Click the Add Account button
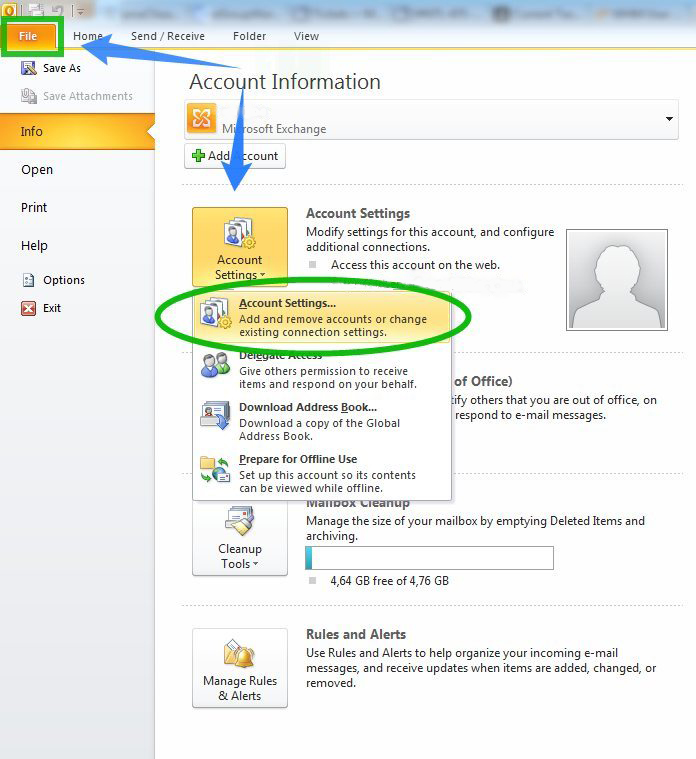Viewport: 696px width, 759px height. coord(235,156)
